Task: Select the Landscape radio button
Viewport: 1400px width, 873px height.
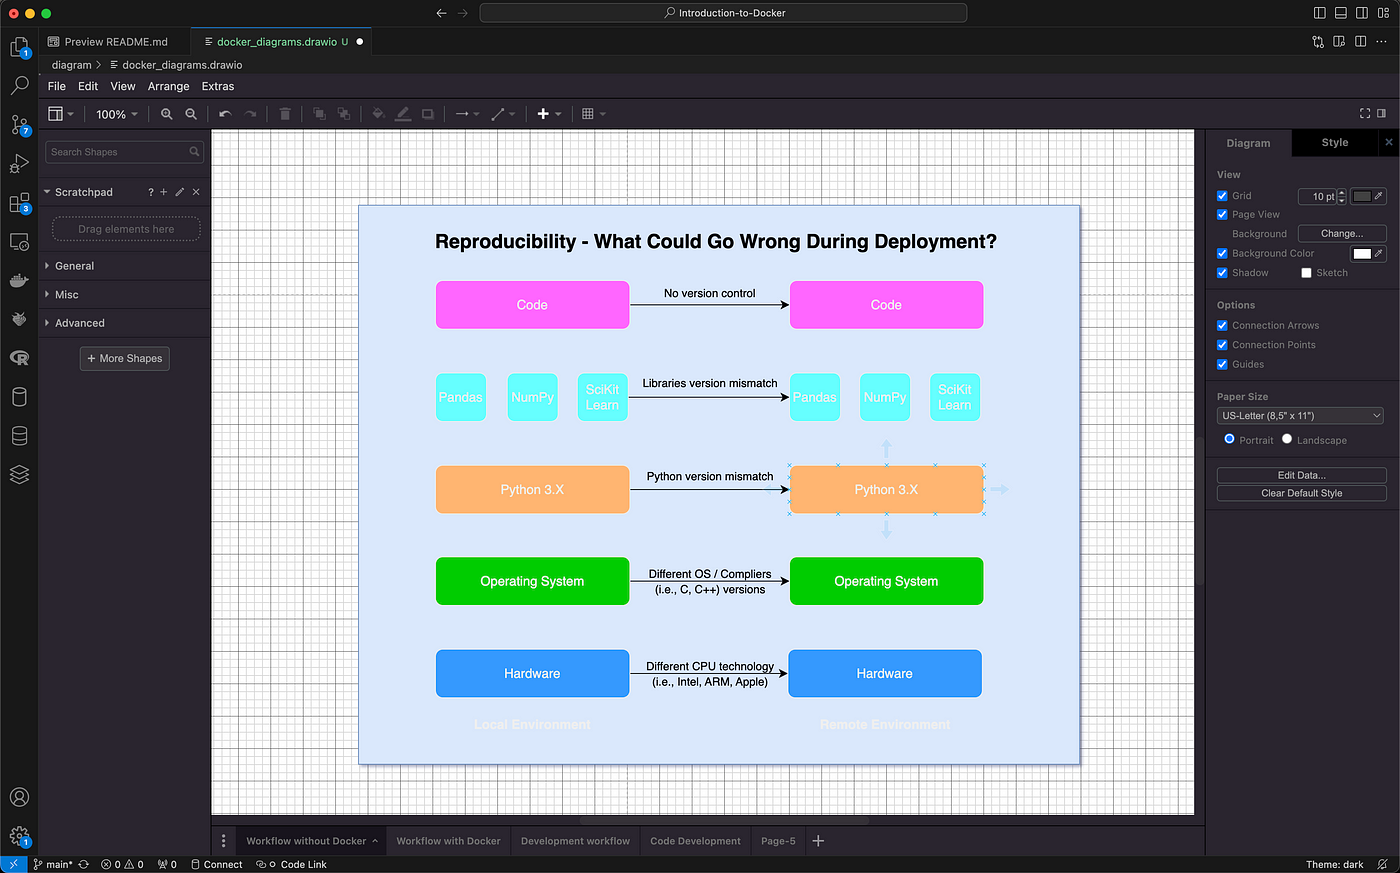Action: (1287, 439)
